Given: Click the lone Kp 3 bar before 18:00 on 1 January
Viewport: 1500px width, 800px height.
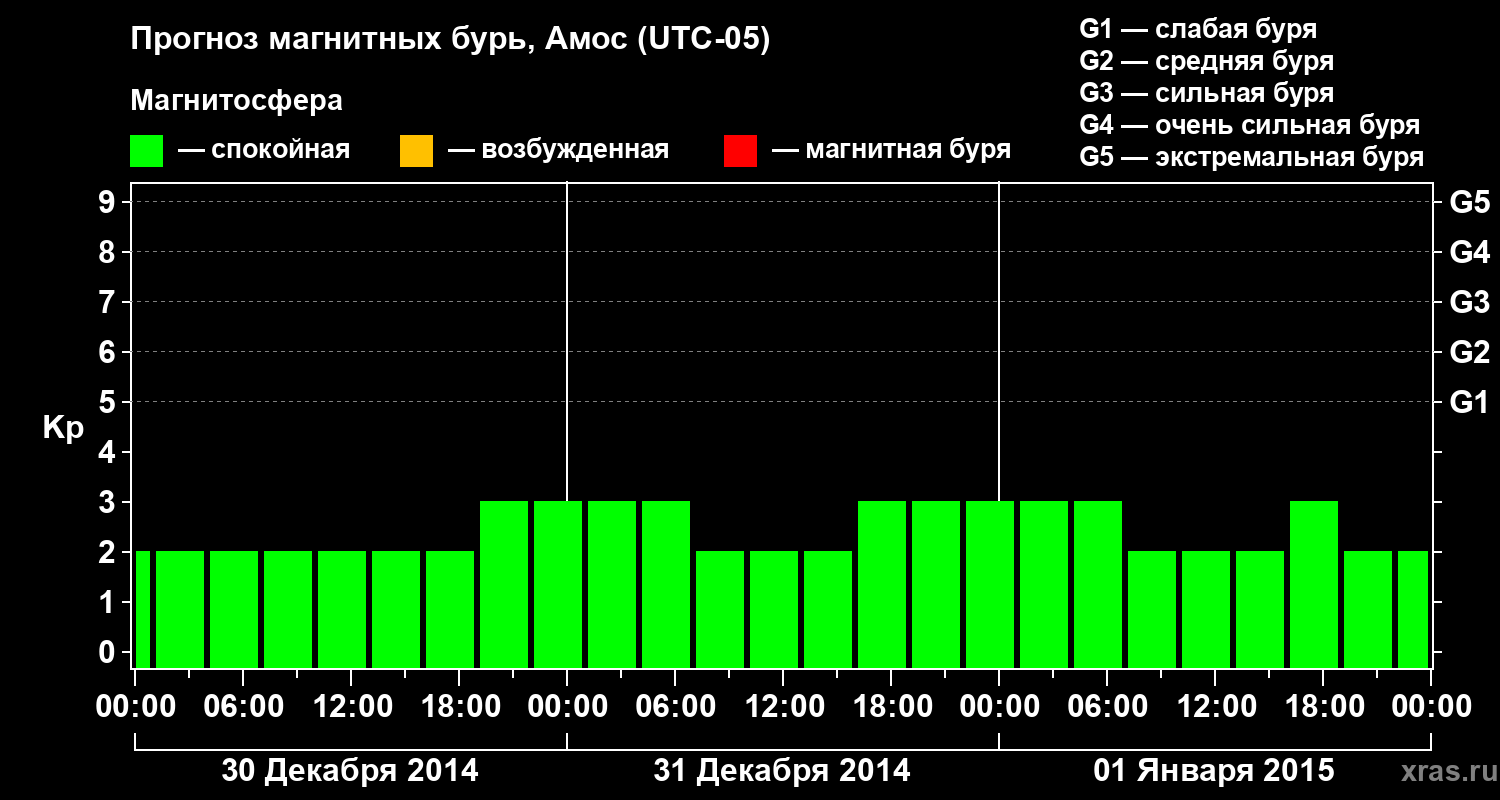Looking at the screenshot, I should 1314,584.
